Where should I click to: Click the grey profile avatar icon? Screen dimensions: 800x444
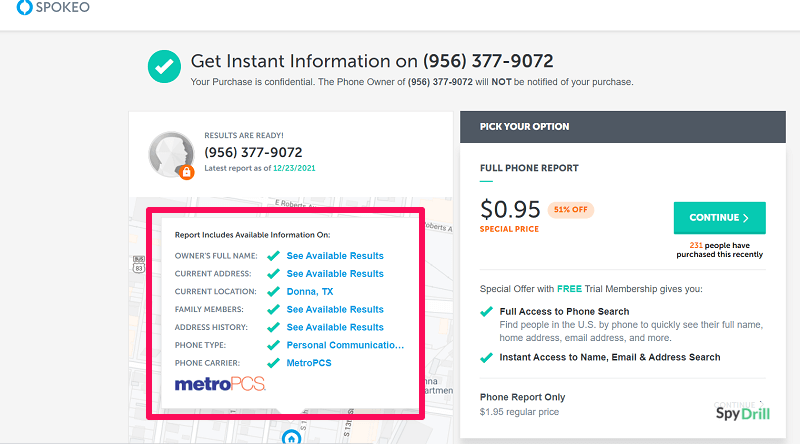[171, 155]
